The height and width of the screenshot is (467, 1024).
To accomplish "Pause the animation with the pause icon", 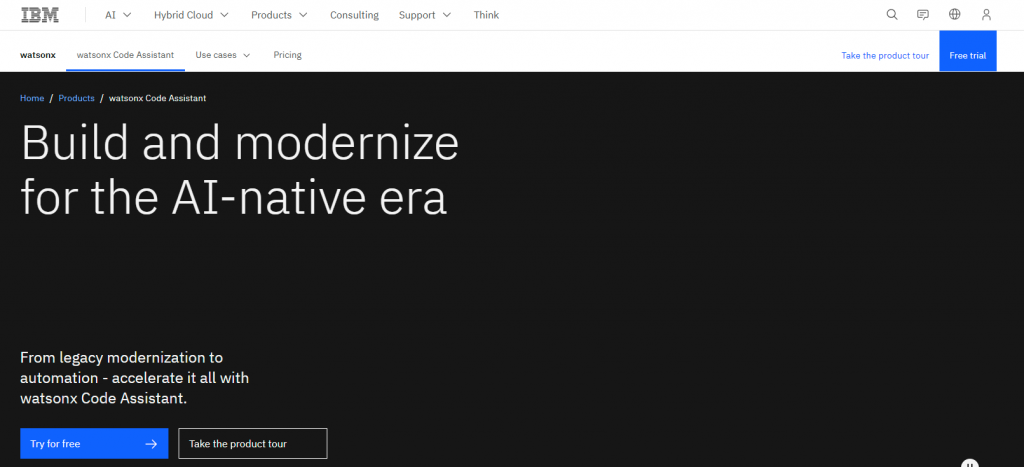I will (x=969, y=464).
